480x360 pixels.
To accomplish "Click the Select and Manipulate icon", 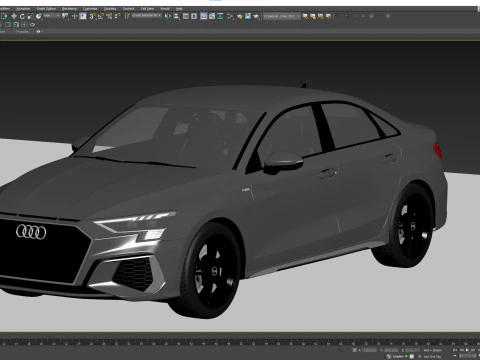I will pos(75,16).
